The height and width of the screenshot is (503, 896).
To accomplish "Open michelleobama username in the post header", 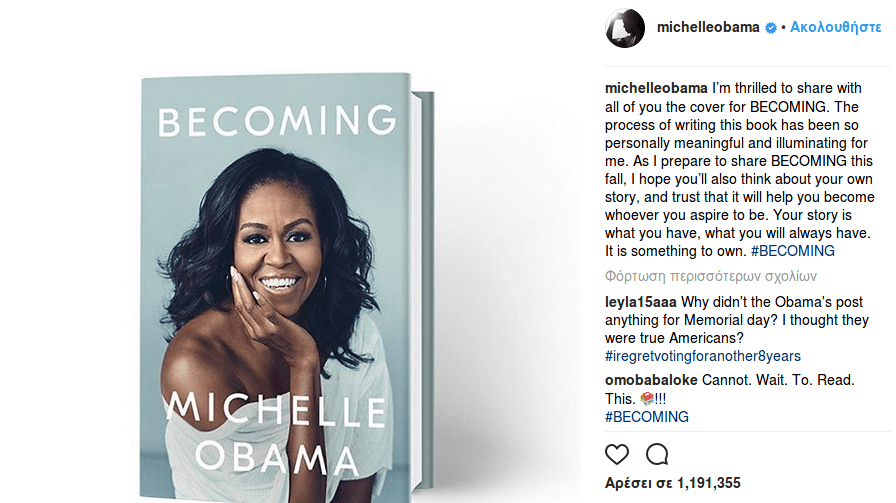I will (x=709, y=28).
